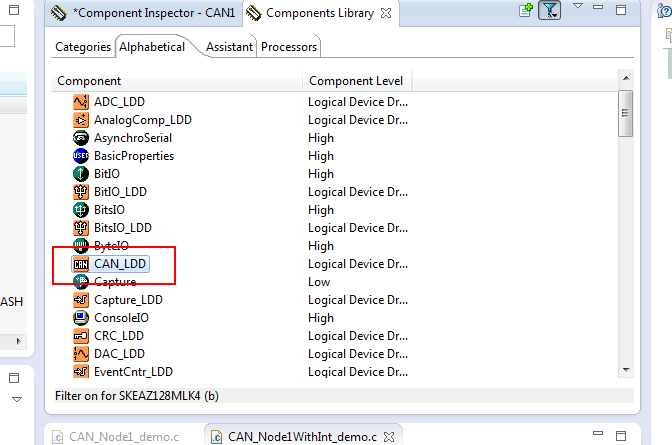Viewport: 672px width, 445px height.
Task: Click the scrollbar up arrow in component list
Action: coord(626,78)
